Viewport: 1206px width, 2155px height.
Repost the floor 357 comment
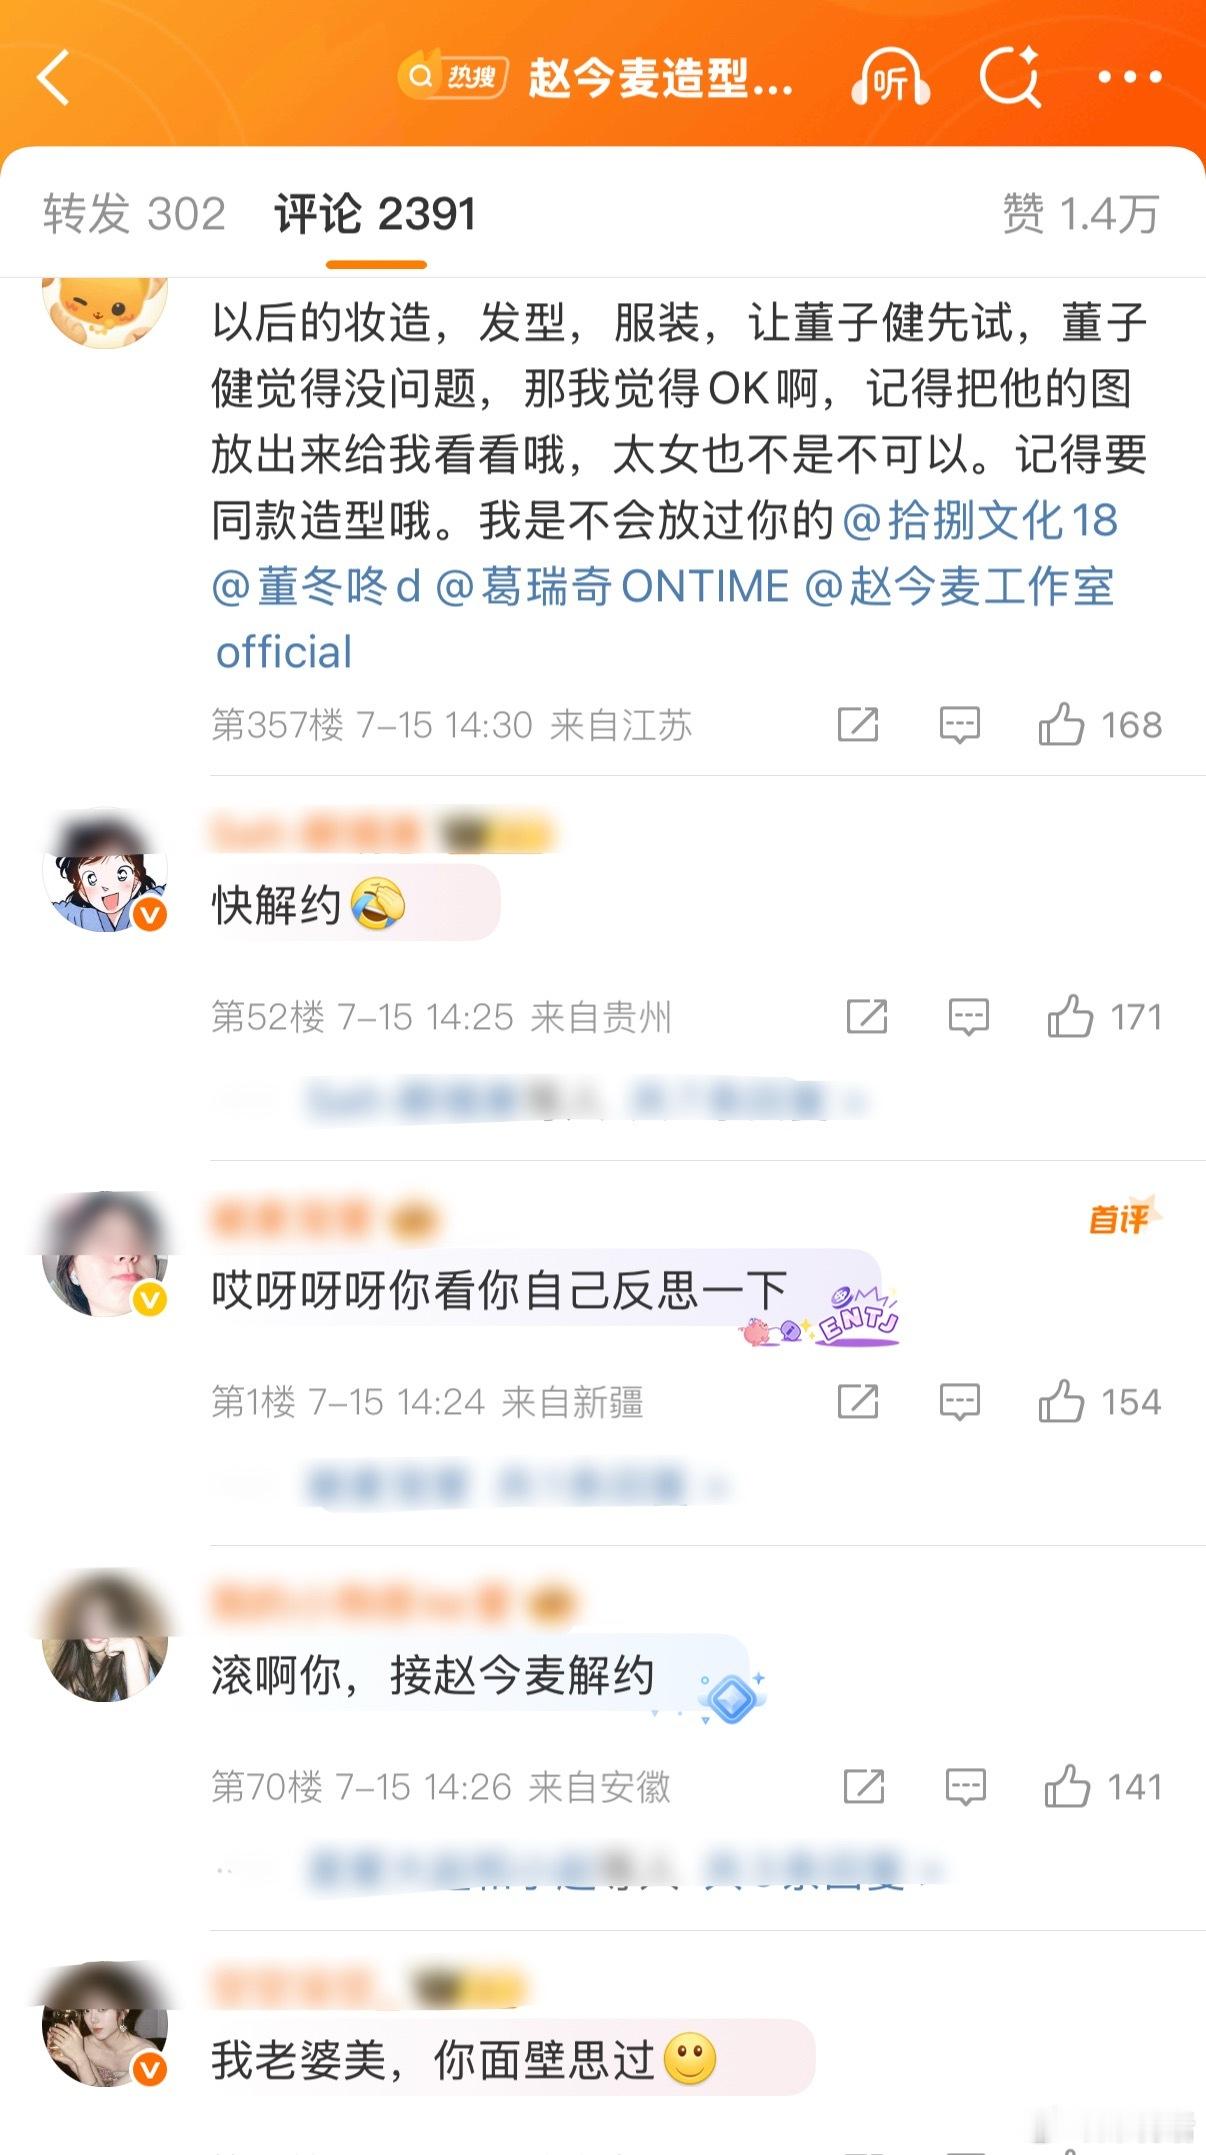tap(858, 724)
